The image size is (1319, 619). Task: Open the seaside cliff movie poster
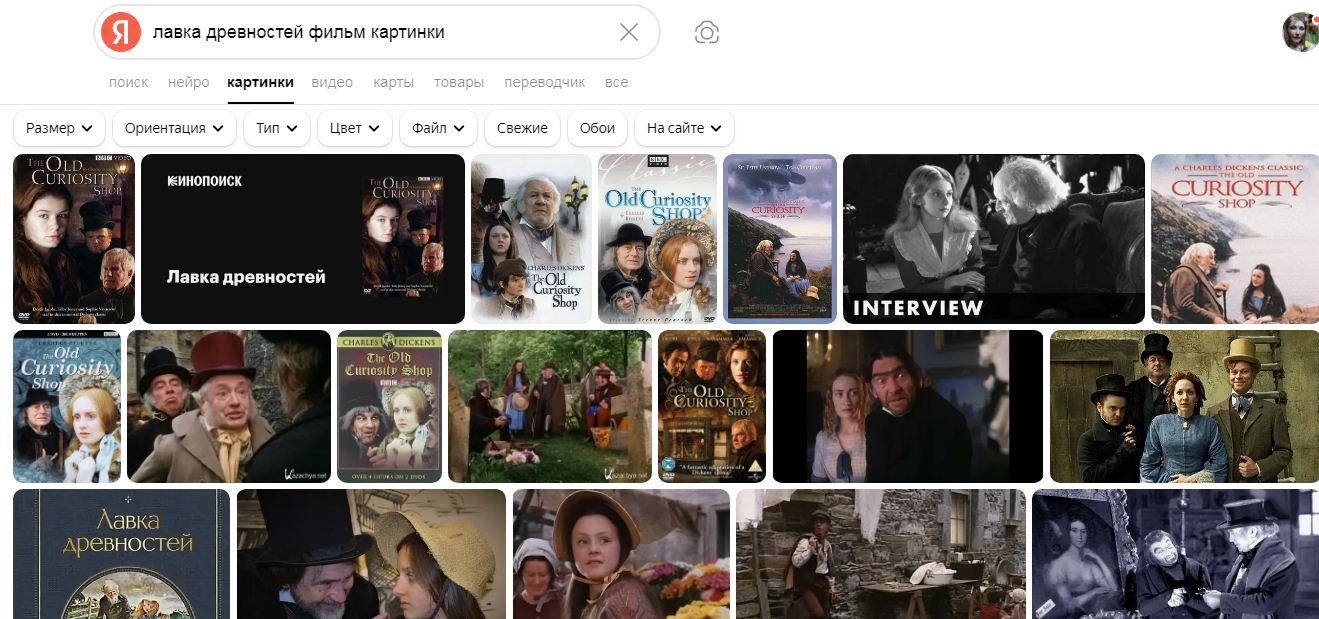pyautogui.click(x=779, y=238)
